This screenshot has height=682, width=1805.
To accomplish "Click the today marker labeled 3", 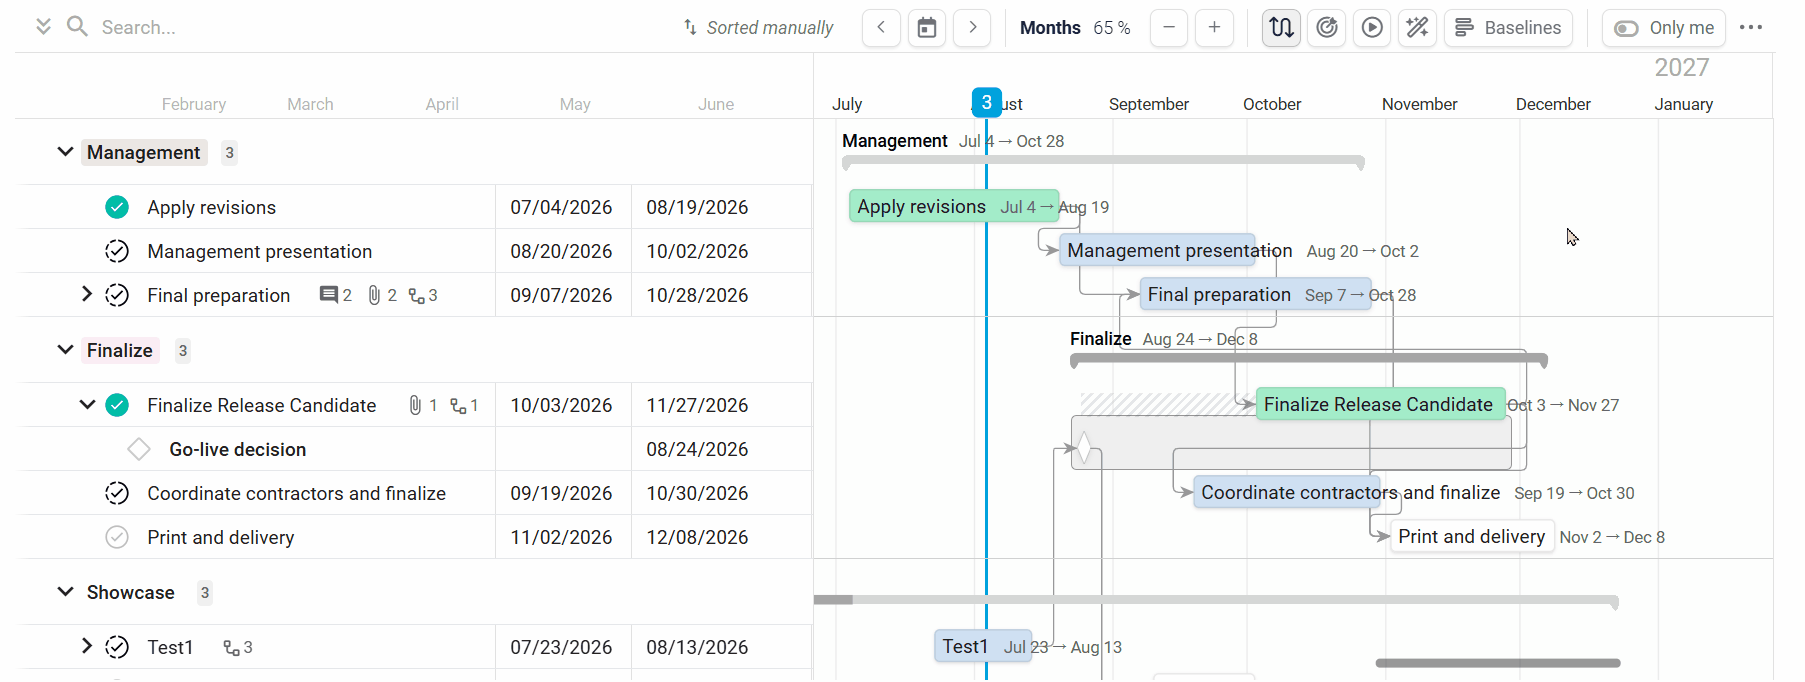I will [x=986, y=102].
